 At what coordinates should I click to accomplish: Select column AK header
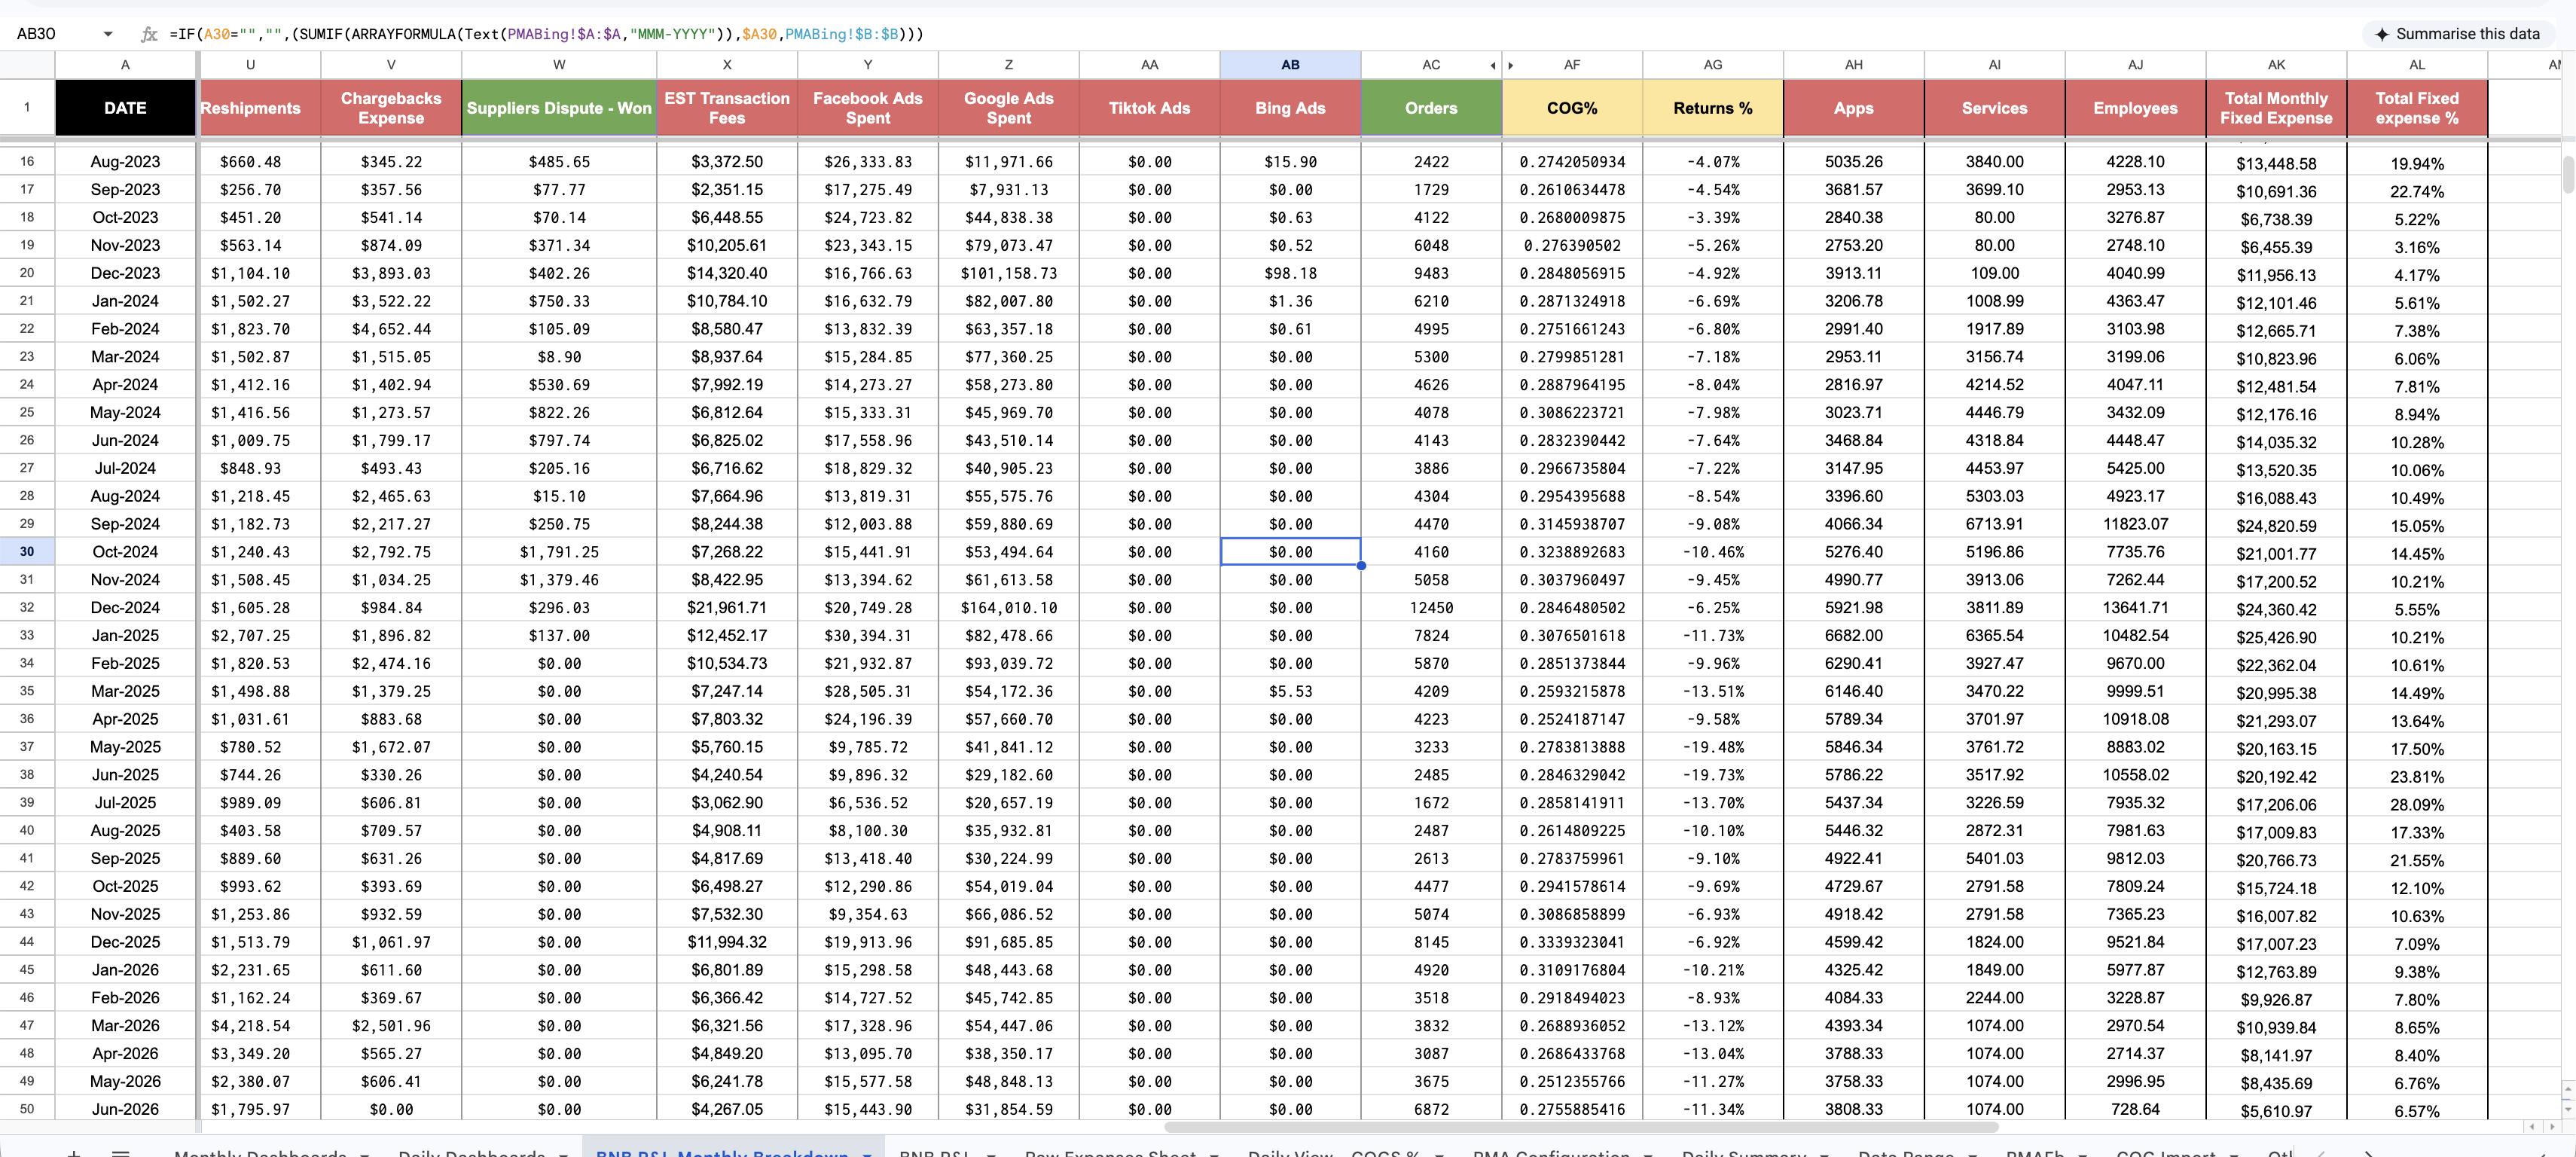click(x=2276, y=65)
